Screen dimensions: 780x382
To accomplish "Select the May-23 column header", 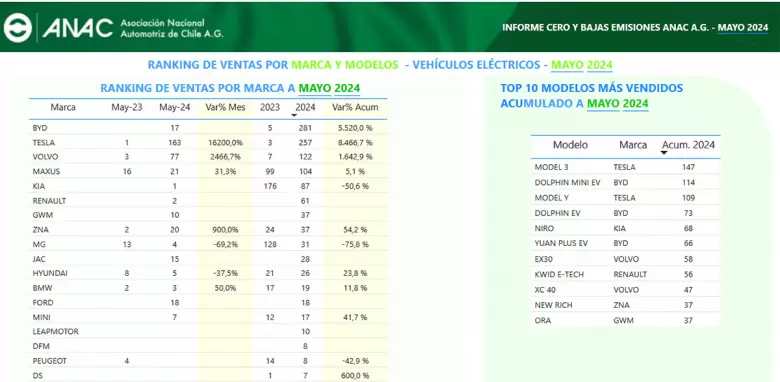I will (127, 107).
